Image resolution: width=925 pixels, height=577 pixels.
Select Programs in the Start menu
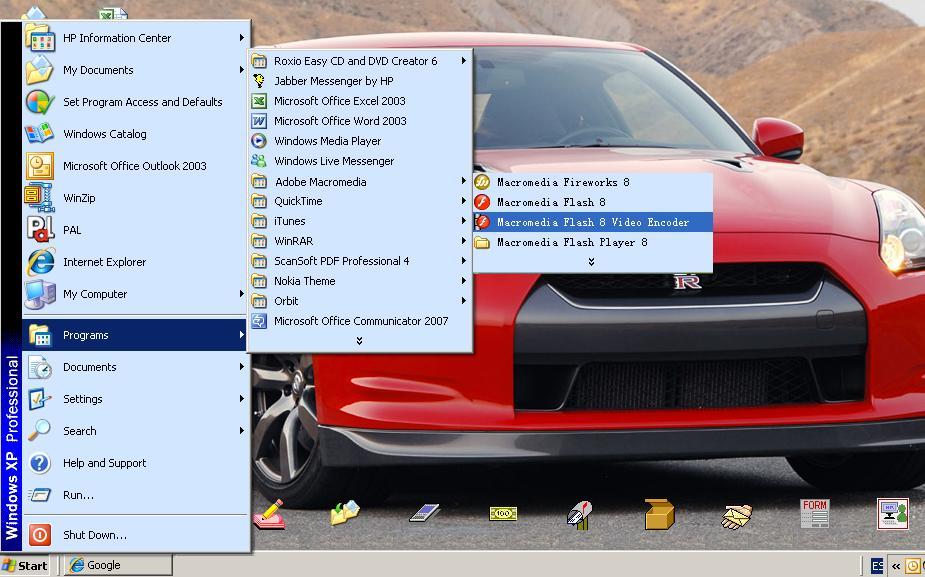coord(135,335)
